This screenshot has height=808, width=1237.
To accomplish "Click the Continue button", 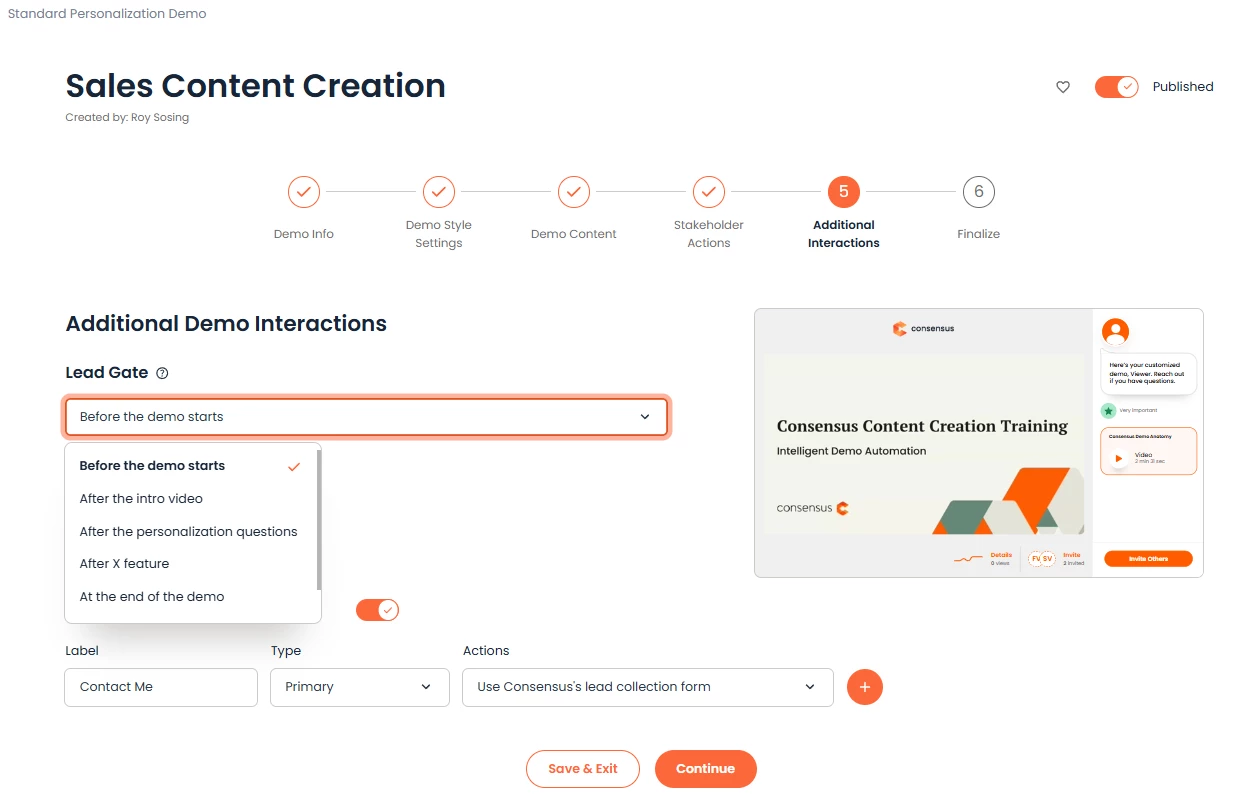I will (705, 769).
